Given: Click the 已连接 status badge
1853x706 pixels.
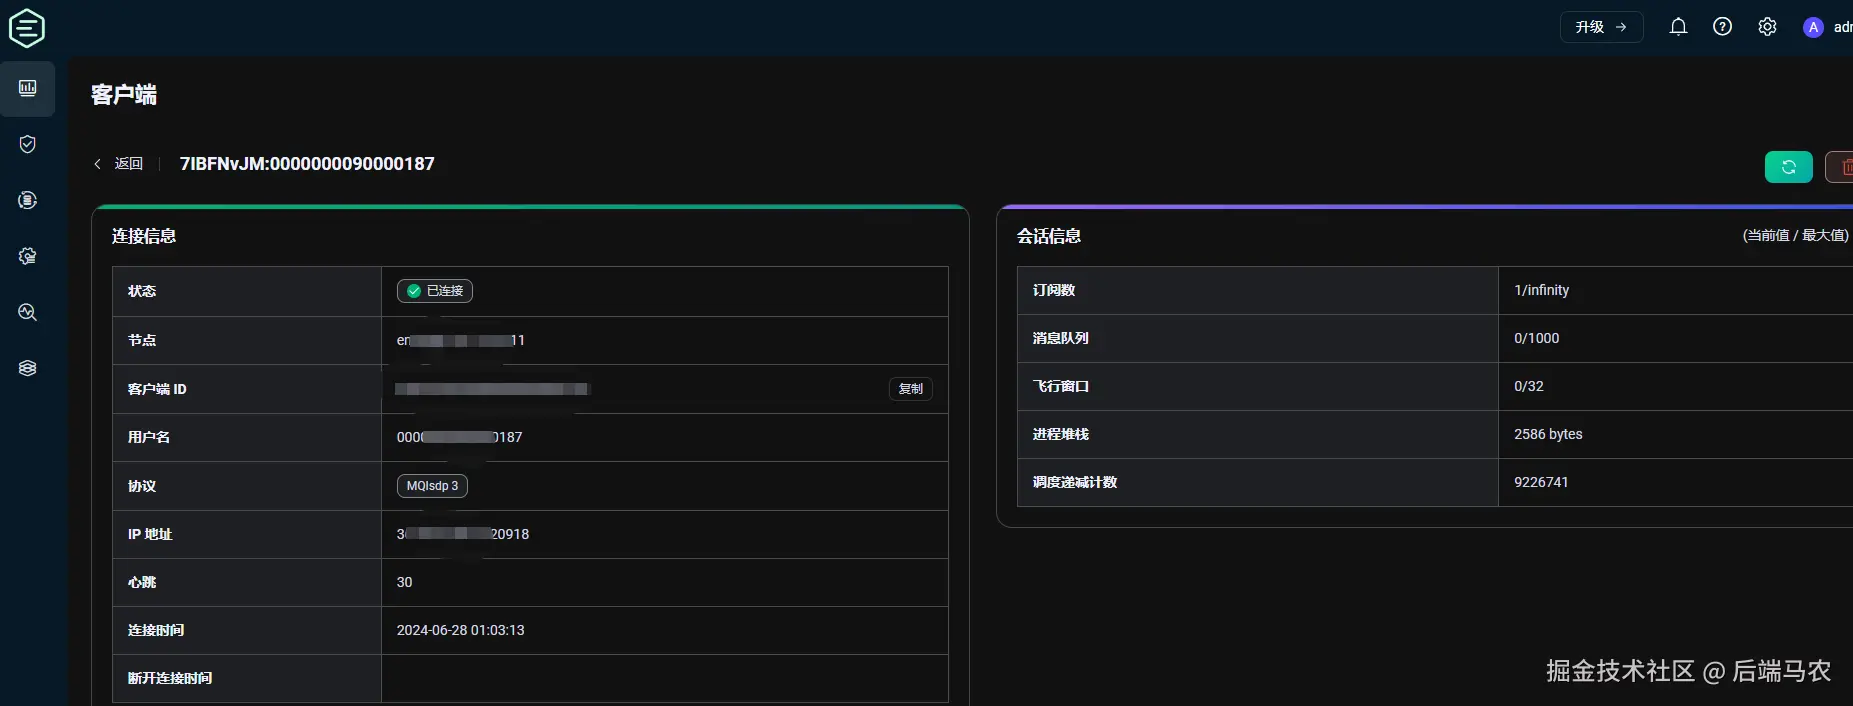Looking at the screenshot, I should pos(435,291).
